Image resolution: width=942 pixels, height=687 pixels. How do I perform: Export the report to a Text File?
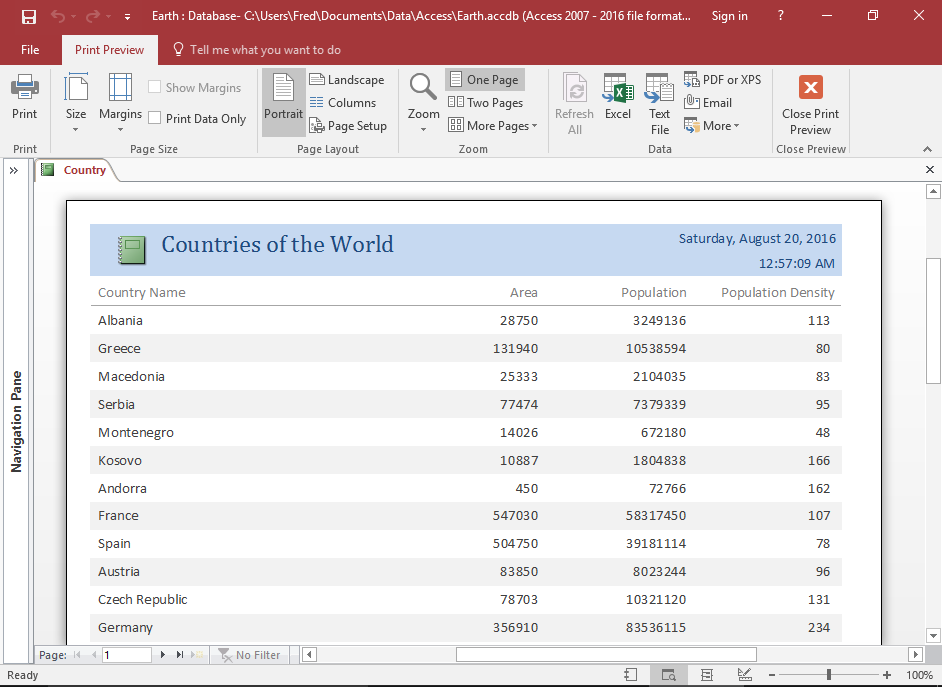pos(658,100)
